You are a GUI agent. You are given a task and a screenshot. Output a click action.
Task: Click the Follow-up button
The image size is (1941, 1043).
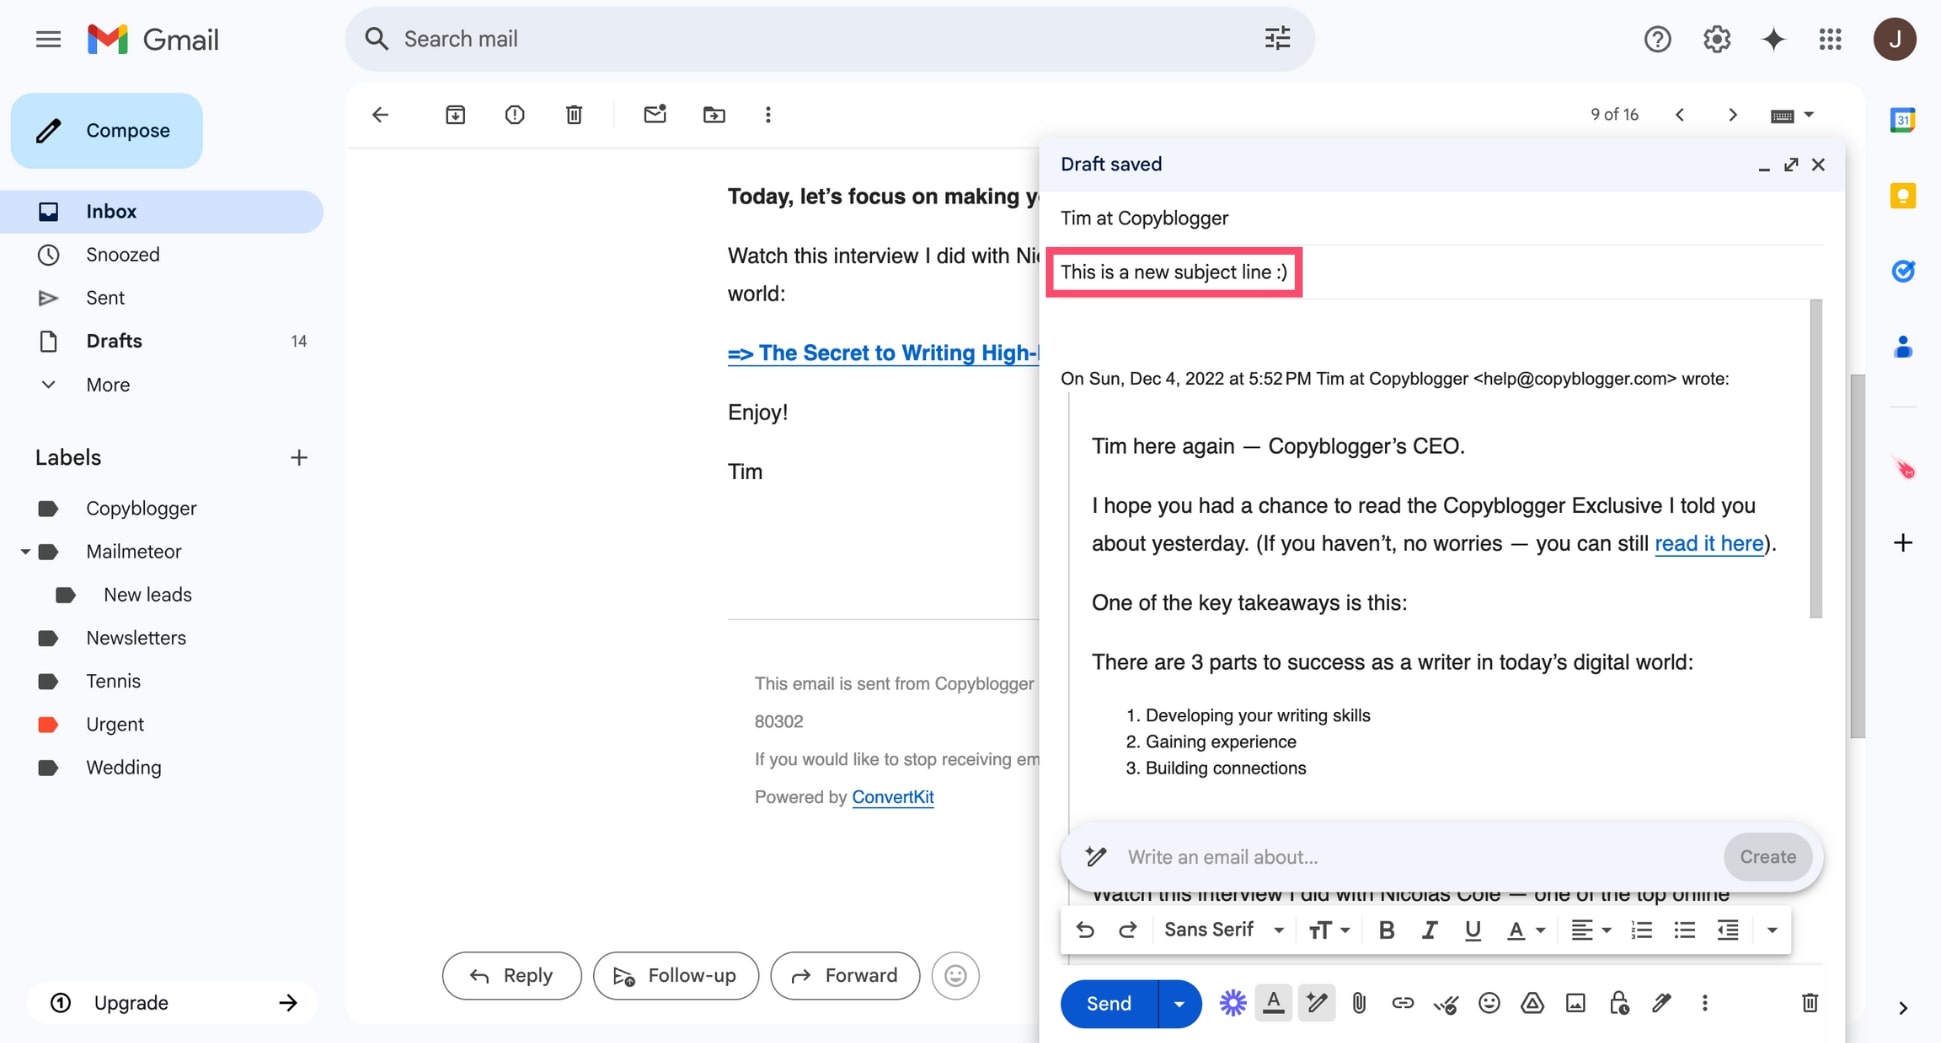point(676,976)
